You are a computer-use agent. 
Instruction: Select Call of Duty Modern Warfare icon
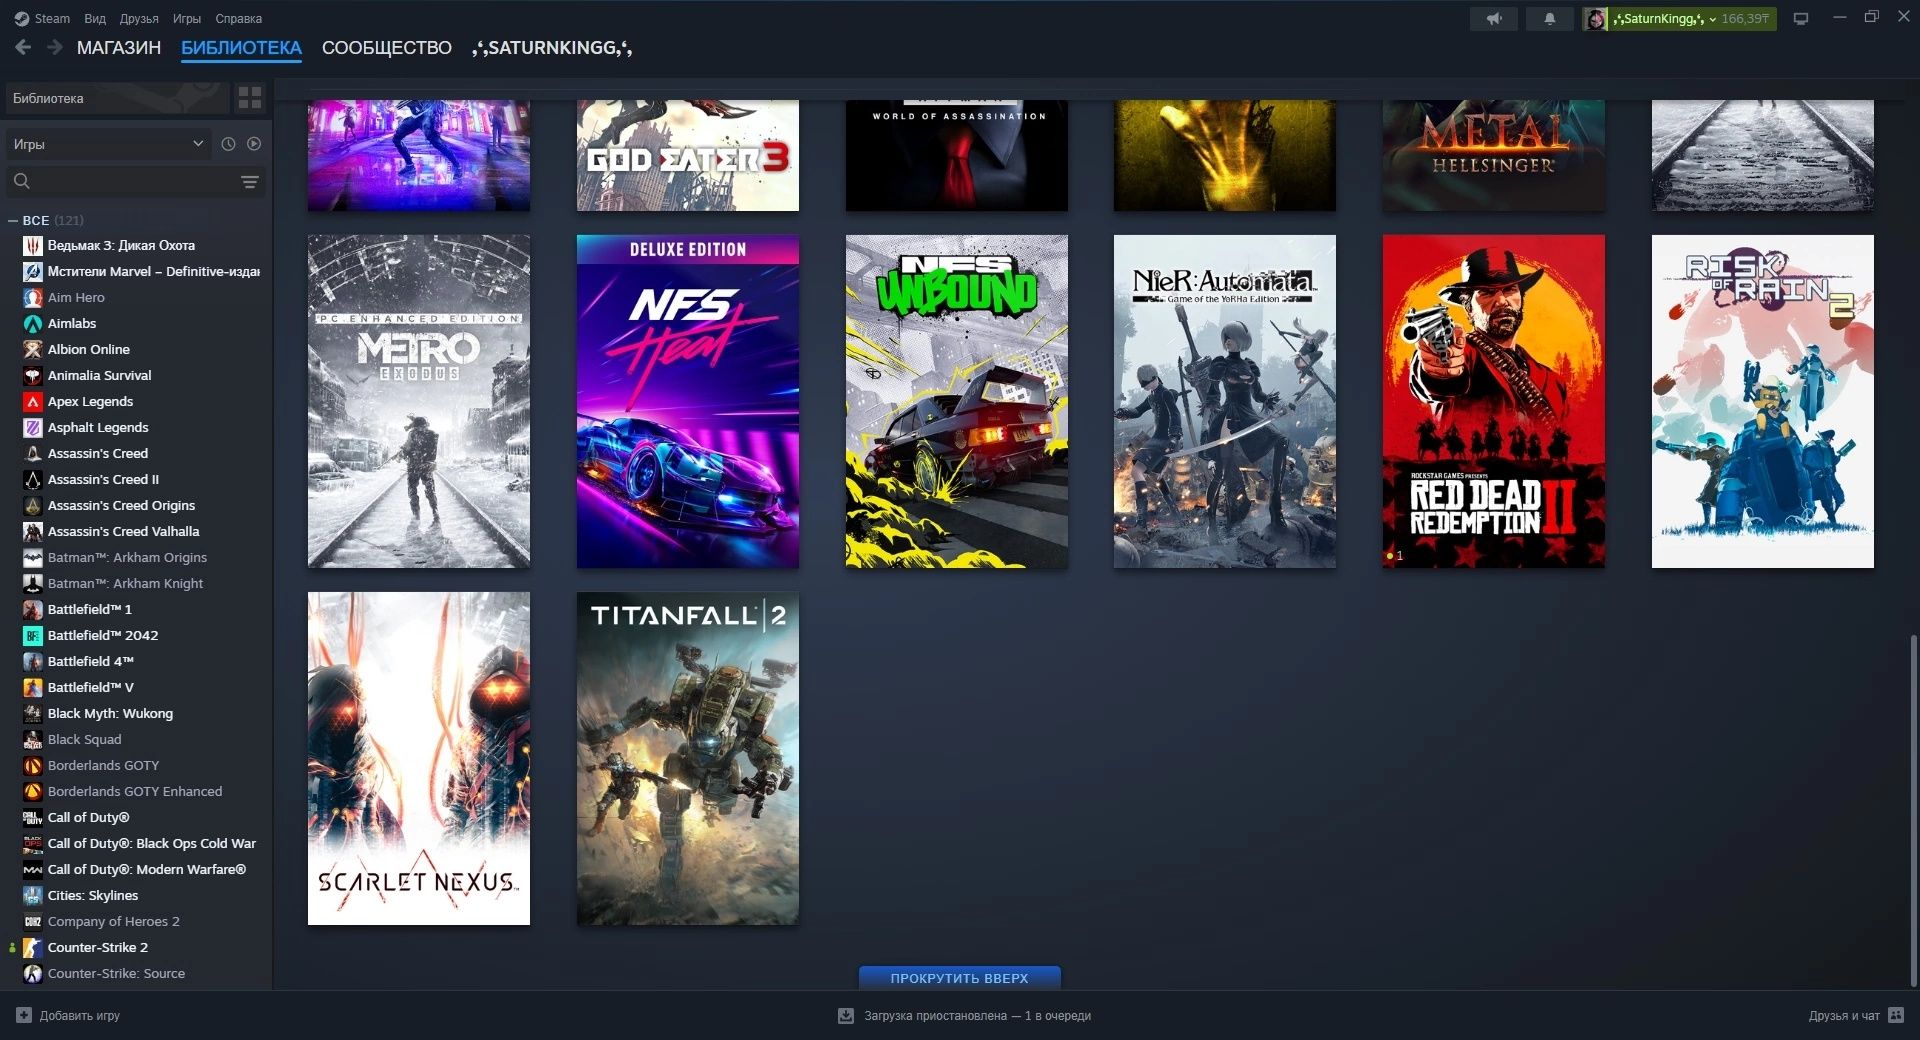[33, 869]
